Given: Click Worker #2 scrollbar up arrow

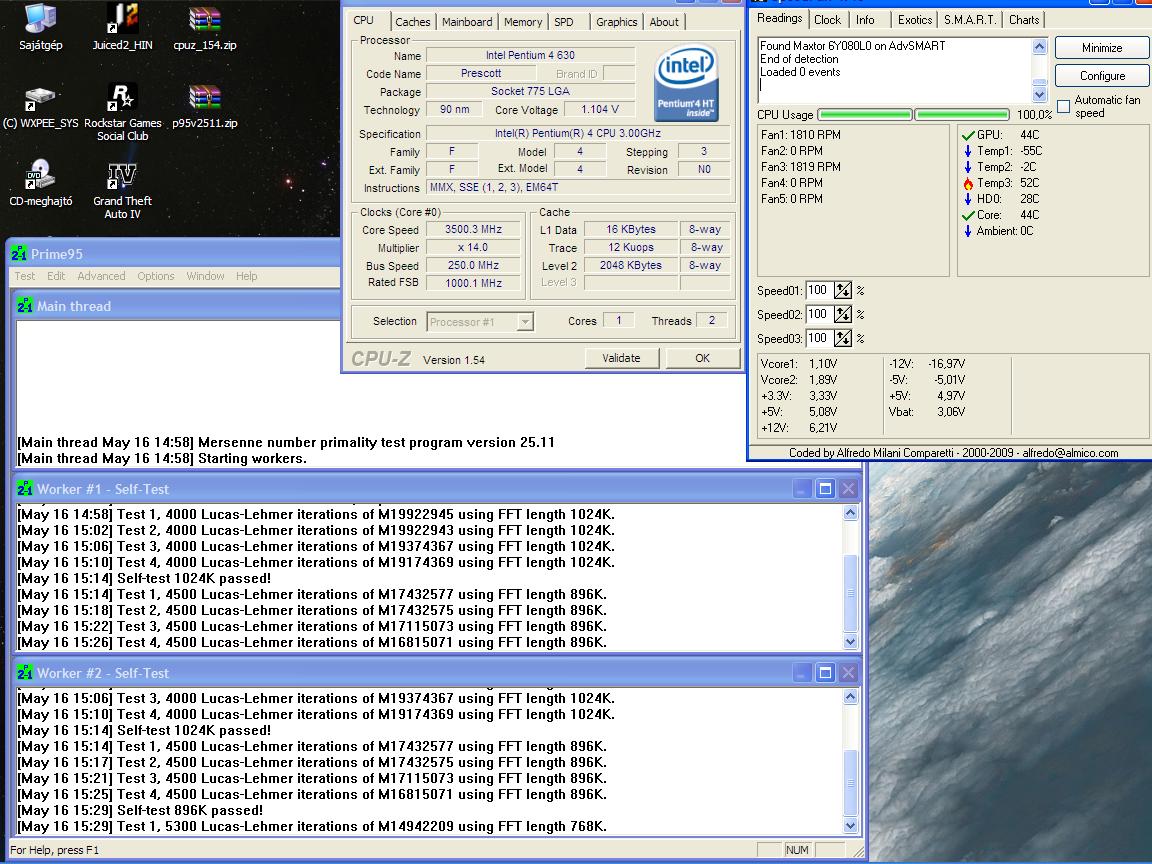Looking at the screenshot, I should (850, 696).
